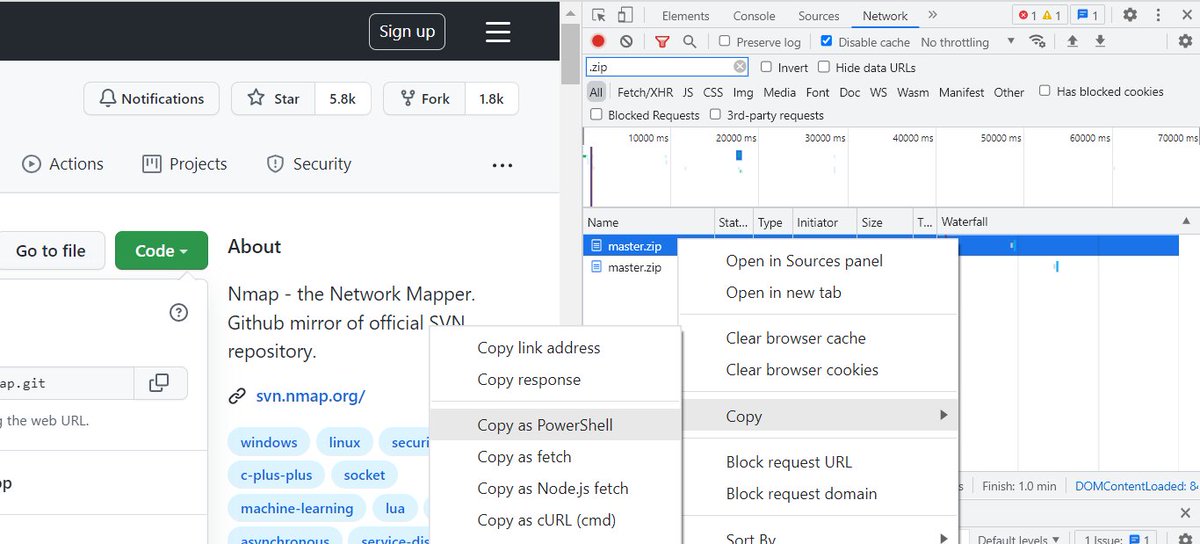
Task: Open the repository three-dot more tabs menu
Action: (x=502, y=165)
